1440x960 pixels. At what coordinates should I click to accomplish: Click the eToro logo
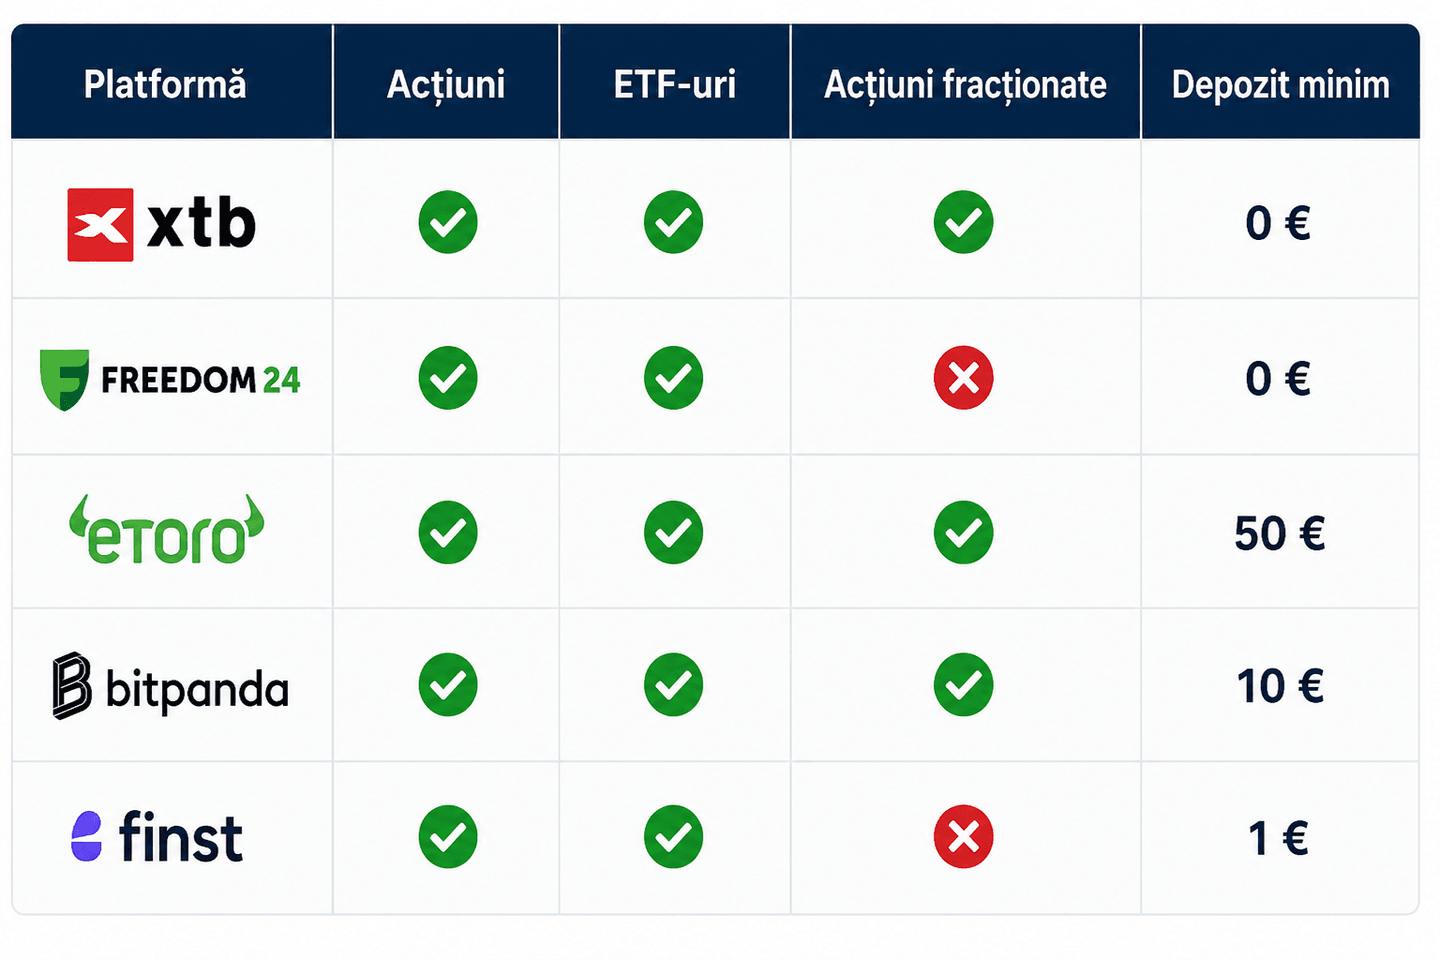coord(167,530)
